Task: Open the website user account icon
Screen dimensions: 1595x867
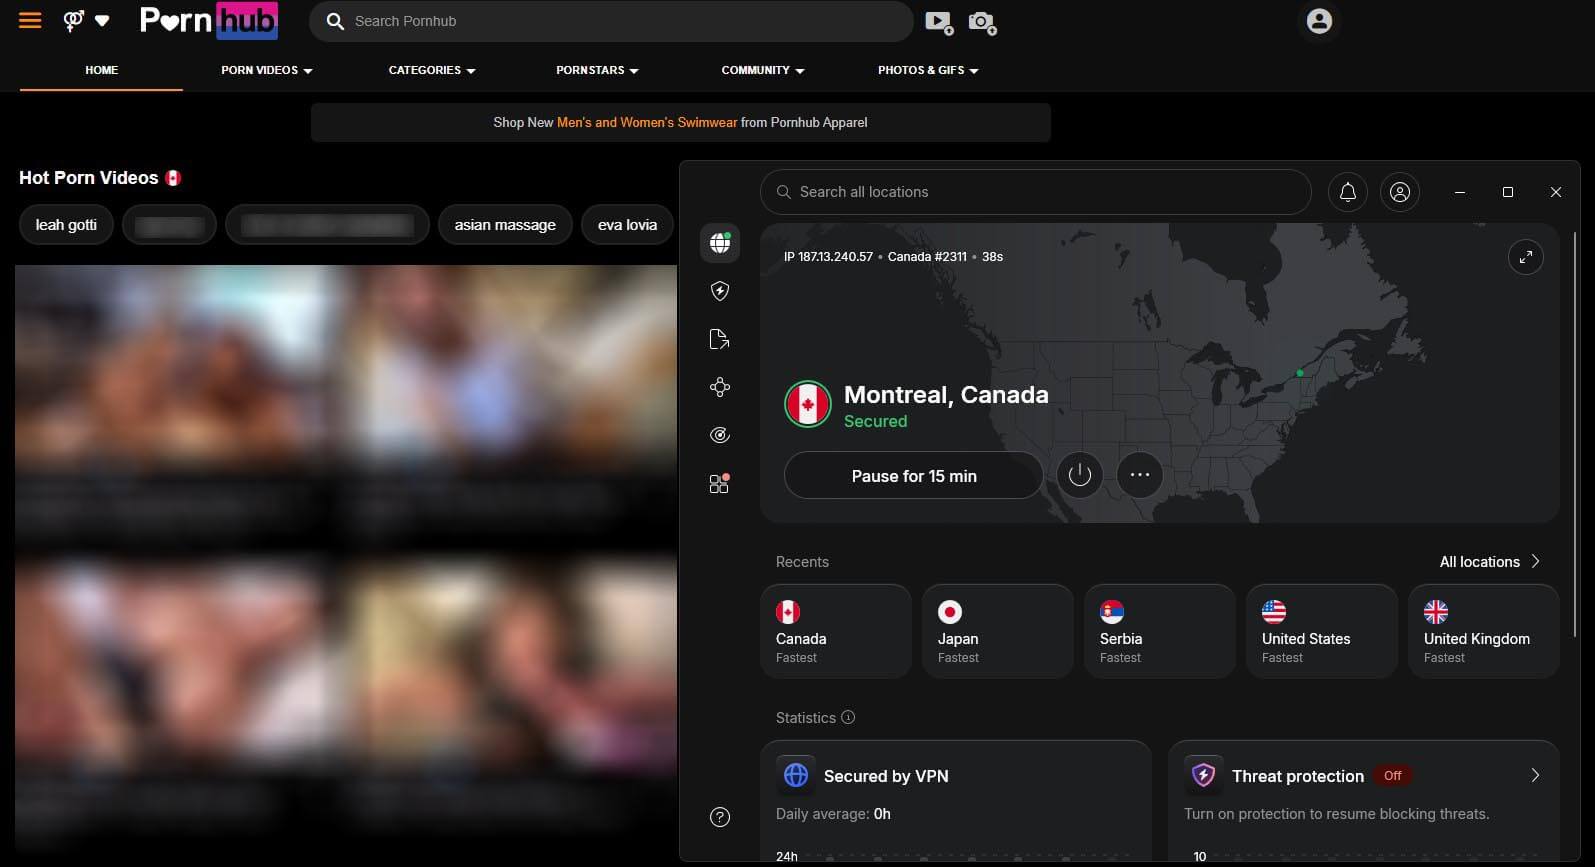Action: pyautogui.click(x=1319, y=21)
